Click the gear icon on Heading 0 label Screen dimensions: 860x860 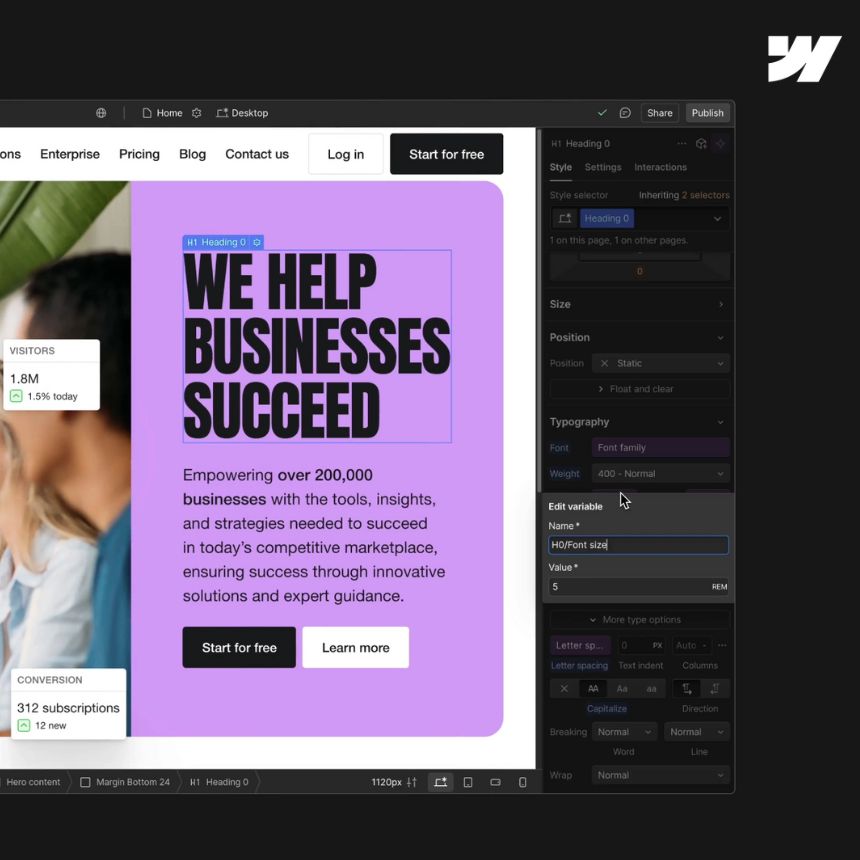[x=257, y=242]
